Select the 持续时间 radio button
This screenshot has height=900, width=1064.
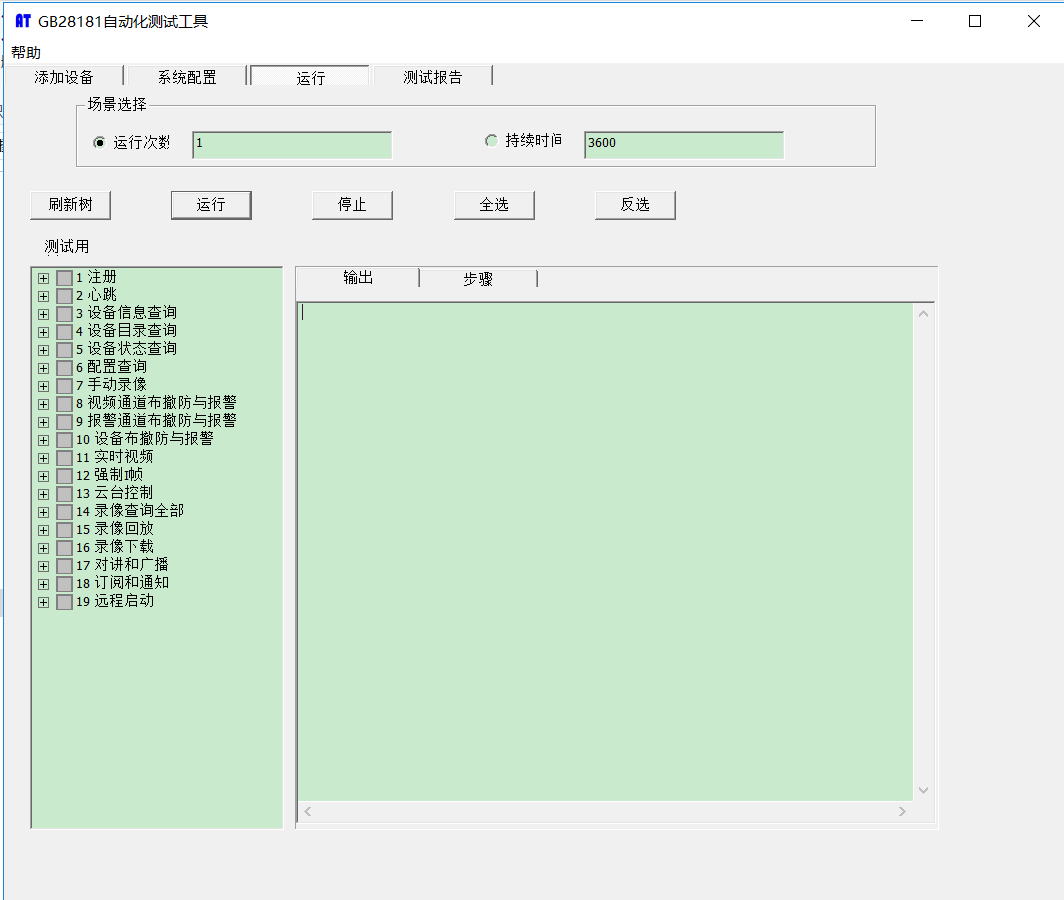point(491,140)
